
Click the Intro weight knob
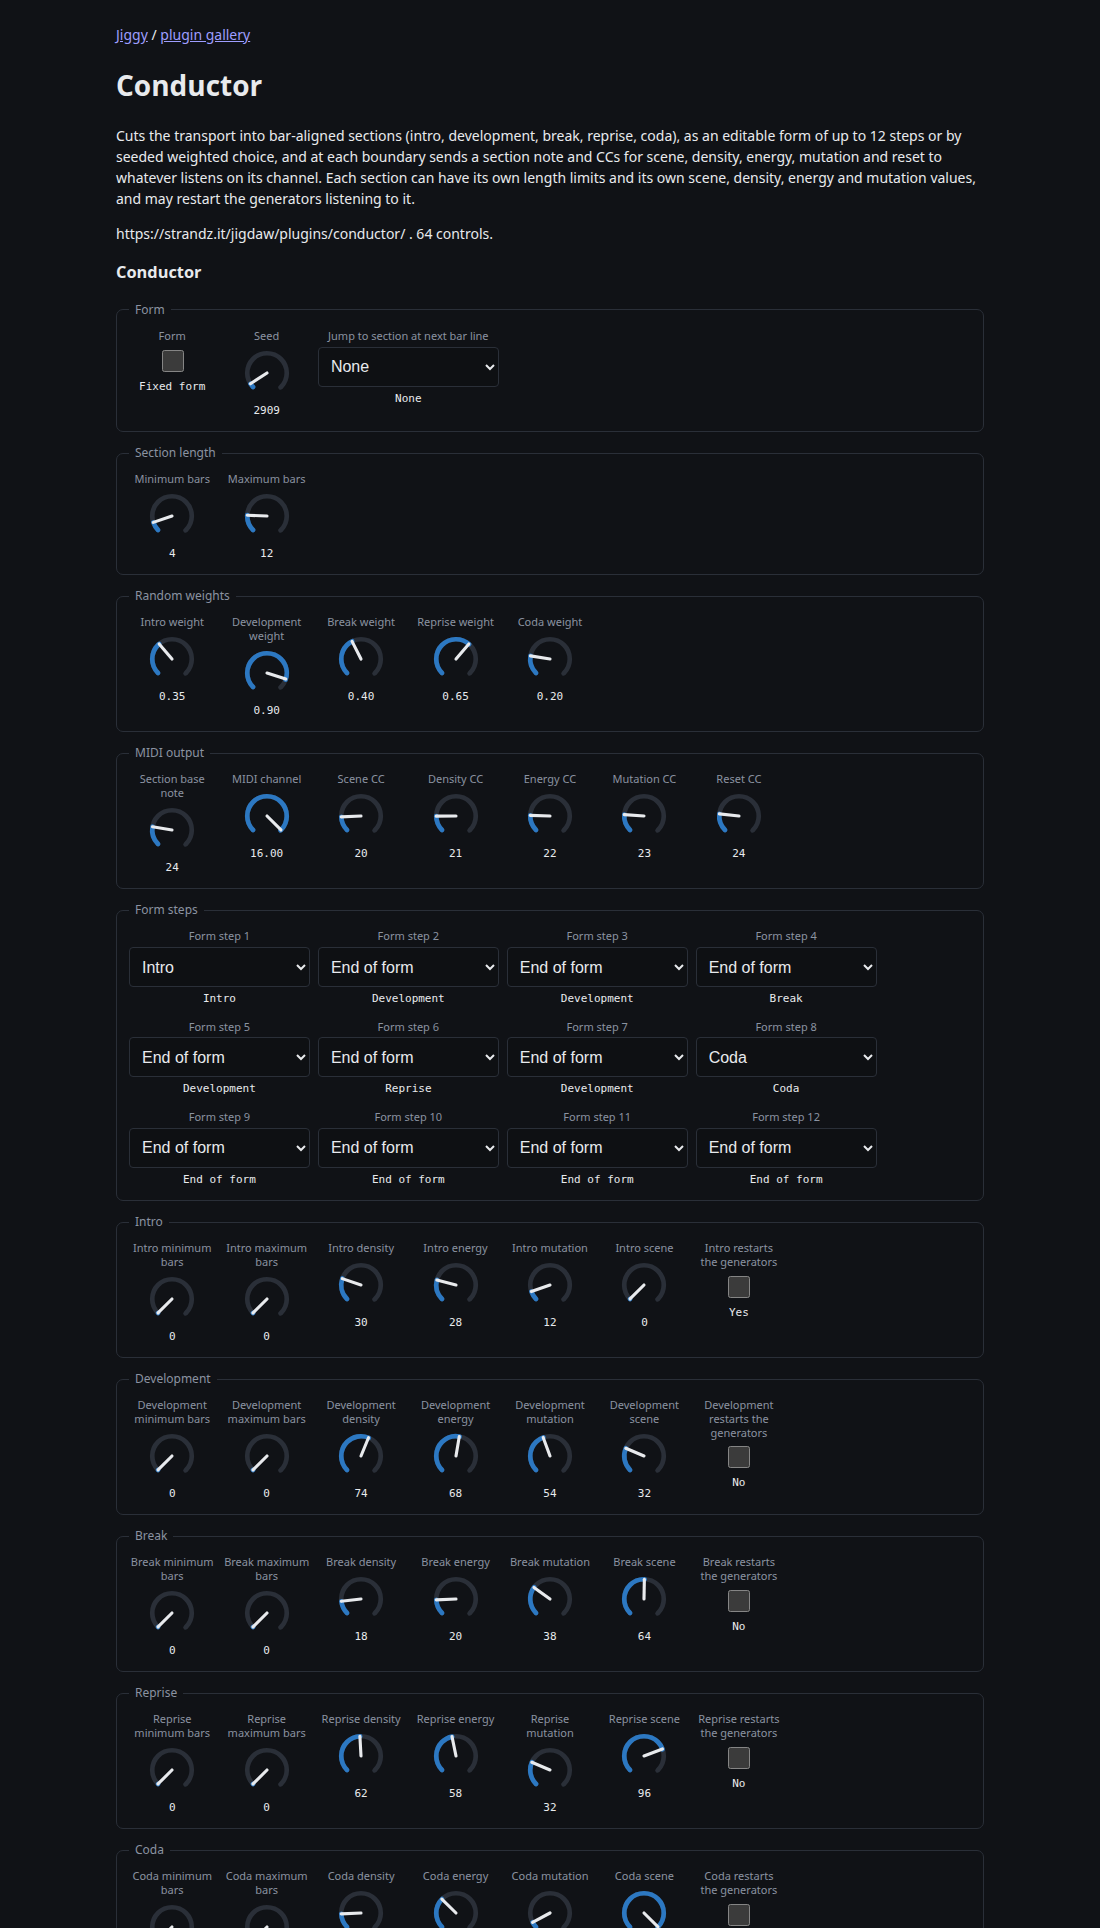tap(172, 659)
